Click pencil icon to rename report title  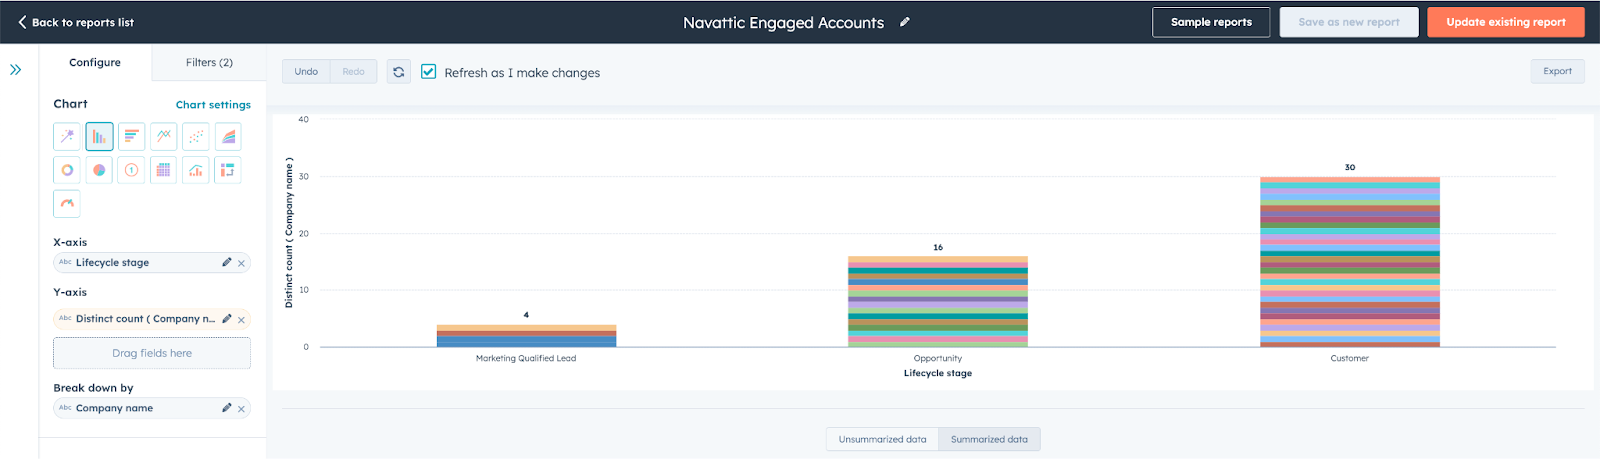coord(905,22)
